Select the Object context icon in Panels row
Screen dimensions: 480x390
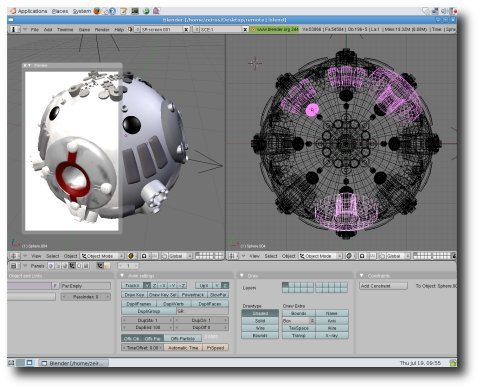(72, 266)
